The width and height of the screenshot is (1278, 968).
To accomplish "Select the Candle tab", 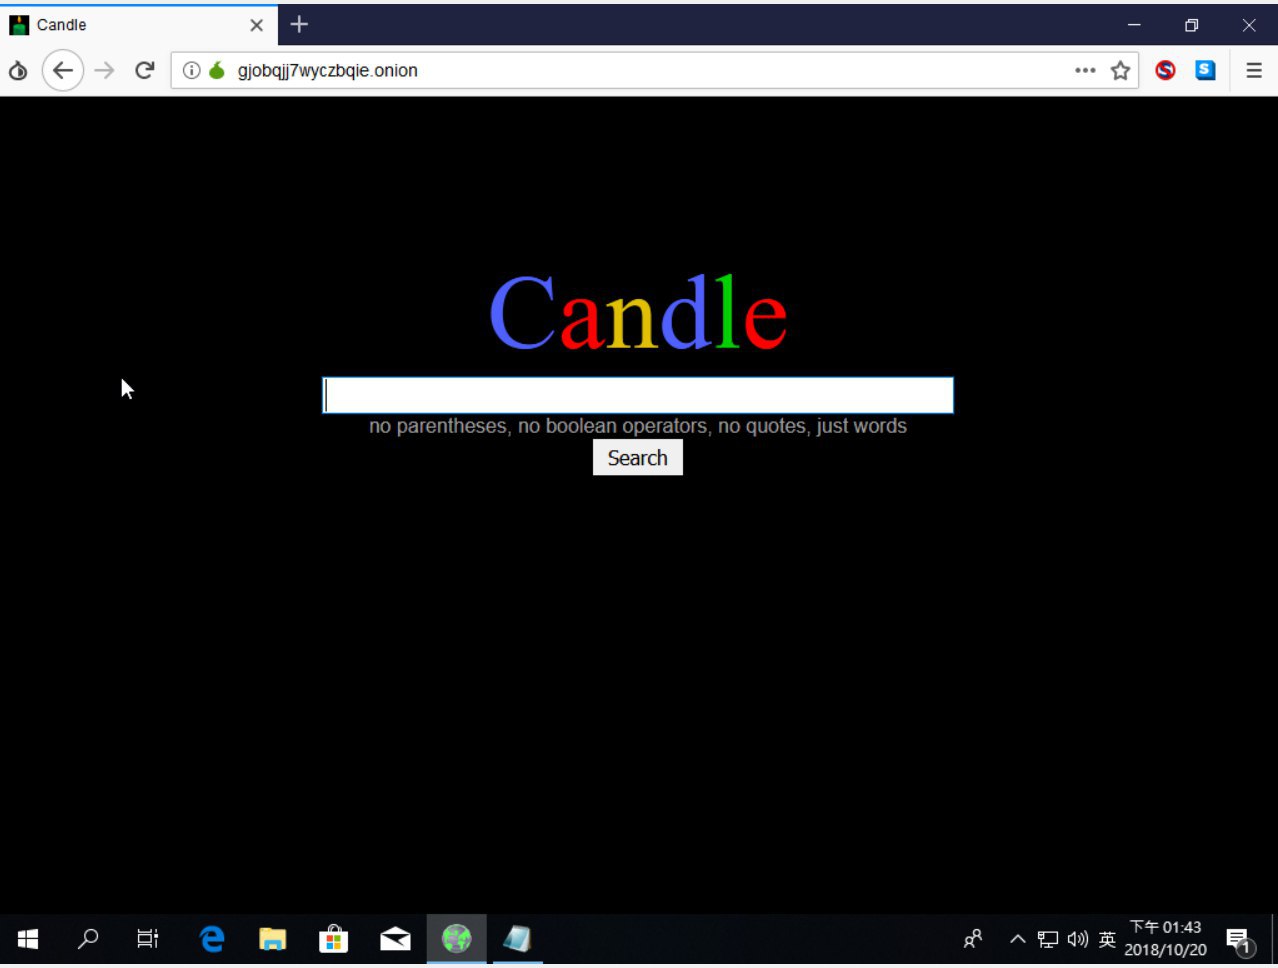I will click(x=138, y=25).
